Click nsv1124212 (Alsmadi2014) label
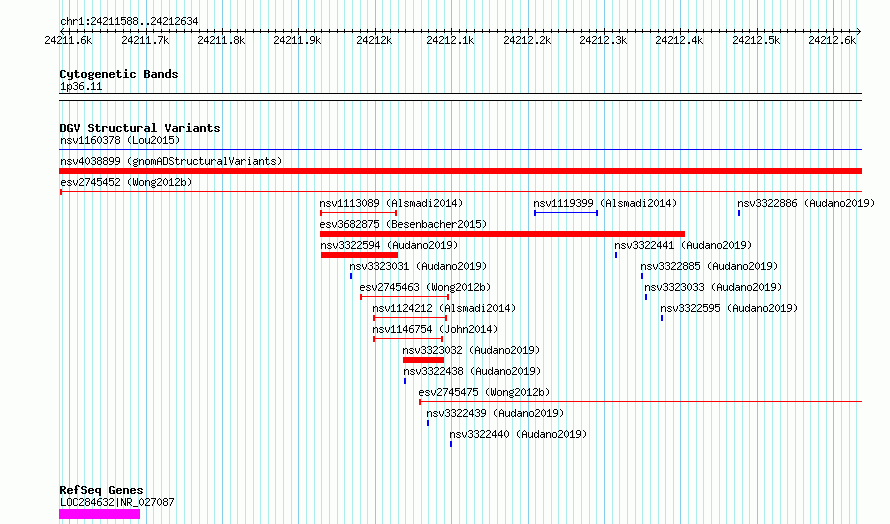The image size is (890, 524). [x=444, y=308]
